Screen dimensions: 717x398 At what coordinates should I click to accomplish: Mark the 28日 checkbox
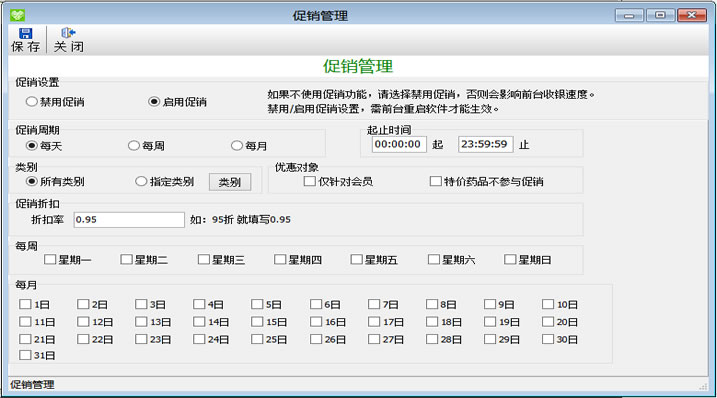pos(432,339)
